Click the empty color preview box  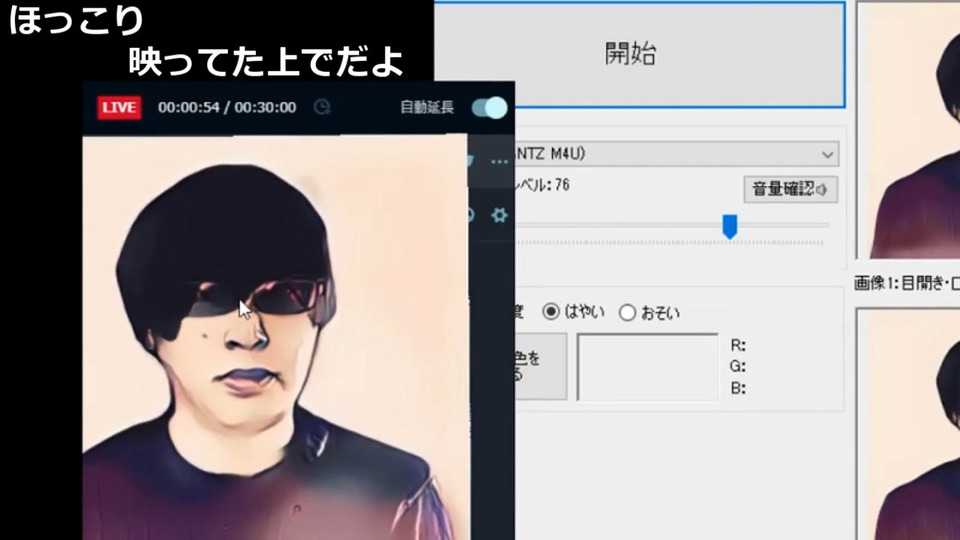coord(648,367)
